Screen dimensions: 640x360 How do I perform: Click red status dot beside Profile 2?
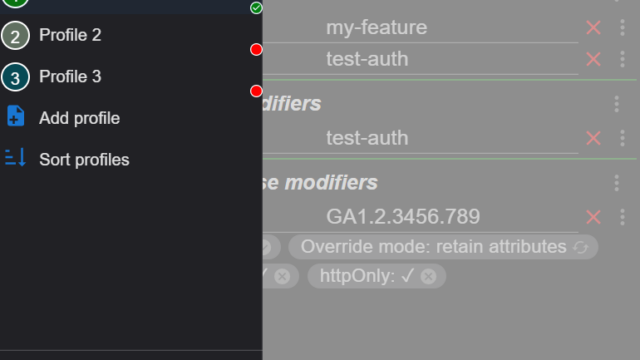[256, 50]
